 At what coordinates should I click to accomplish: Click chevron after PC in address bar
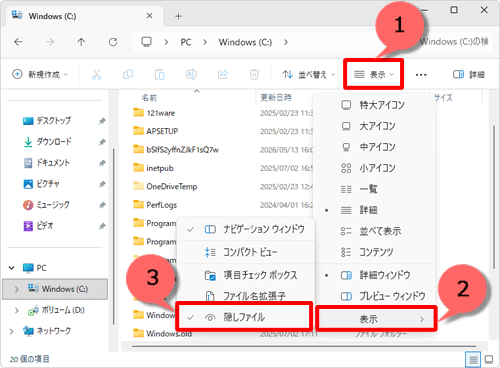click(x=205, y=42)
